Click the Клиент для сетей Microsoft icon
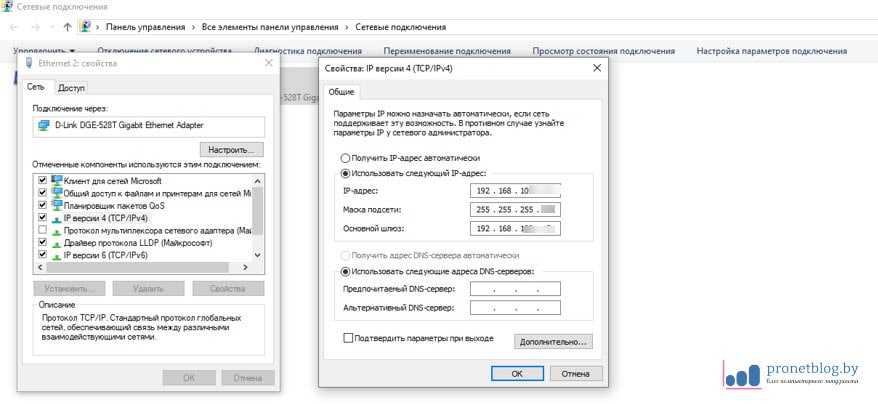 (x=56, y=180)
